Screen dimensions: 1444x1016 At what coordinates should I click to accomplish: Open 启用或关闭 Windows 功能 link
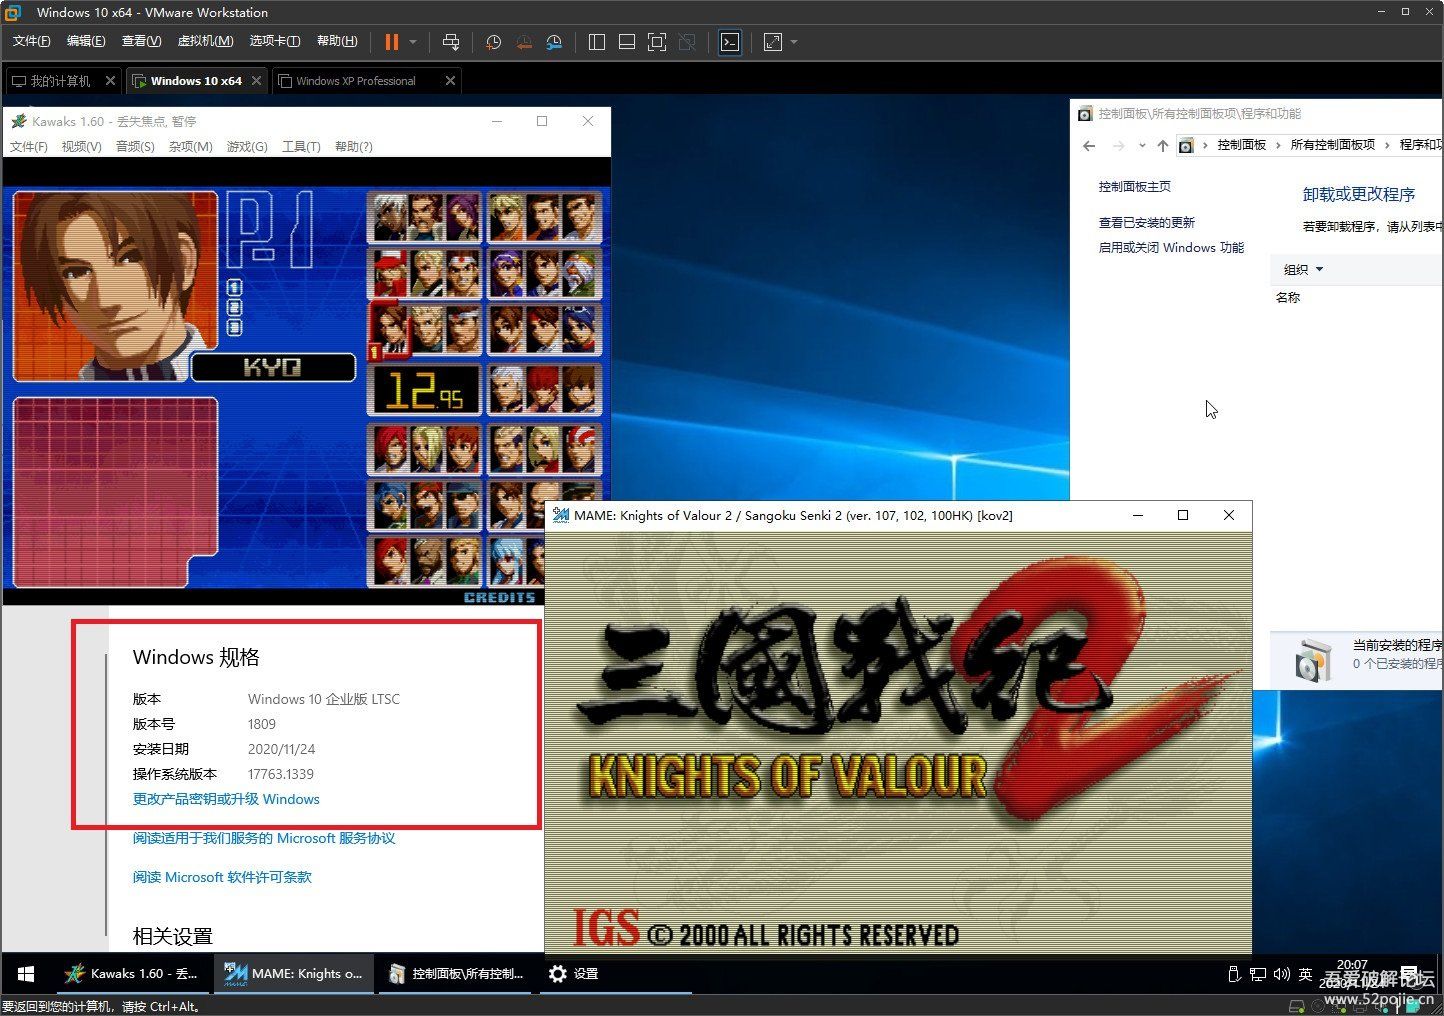(1171, 248)
